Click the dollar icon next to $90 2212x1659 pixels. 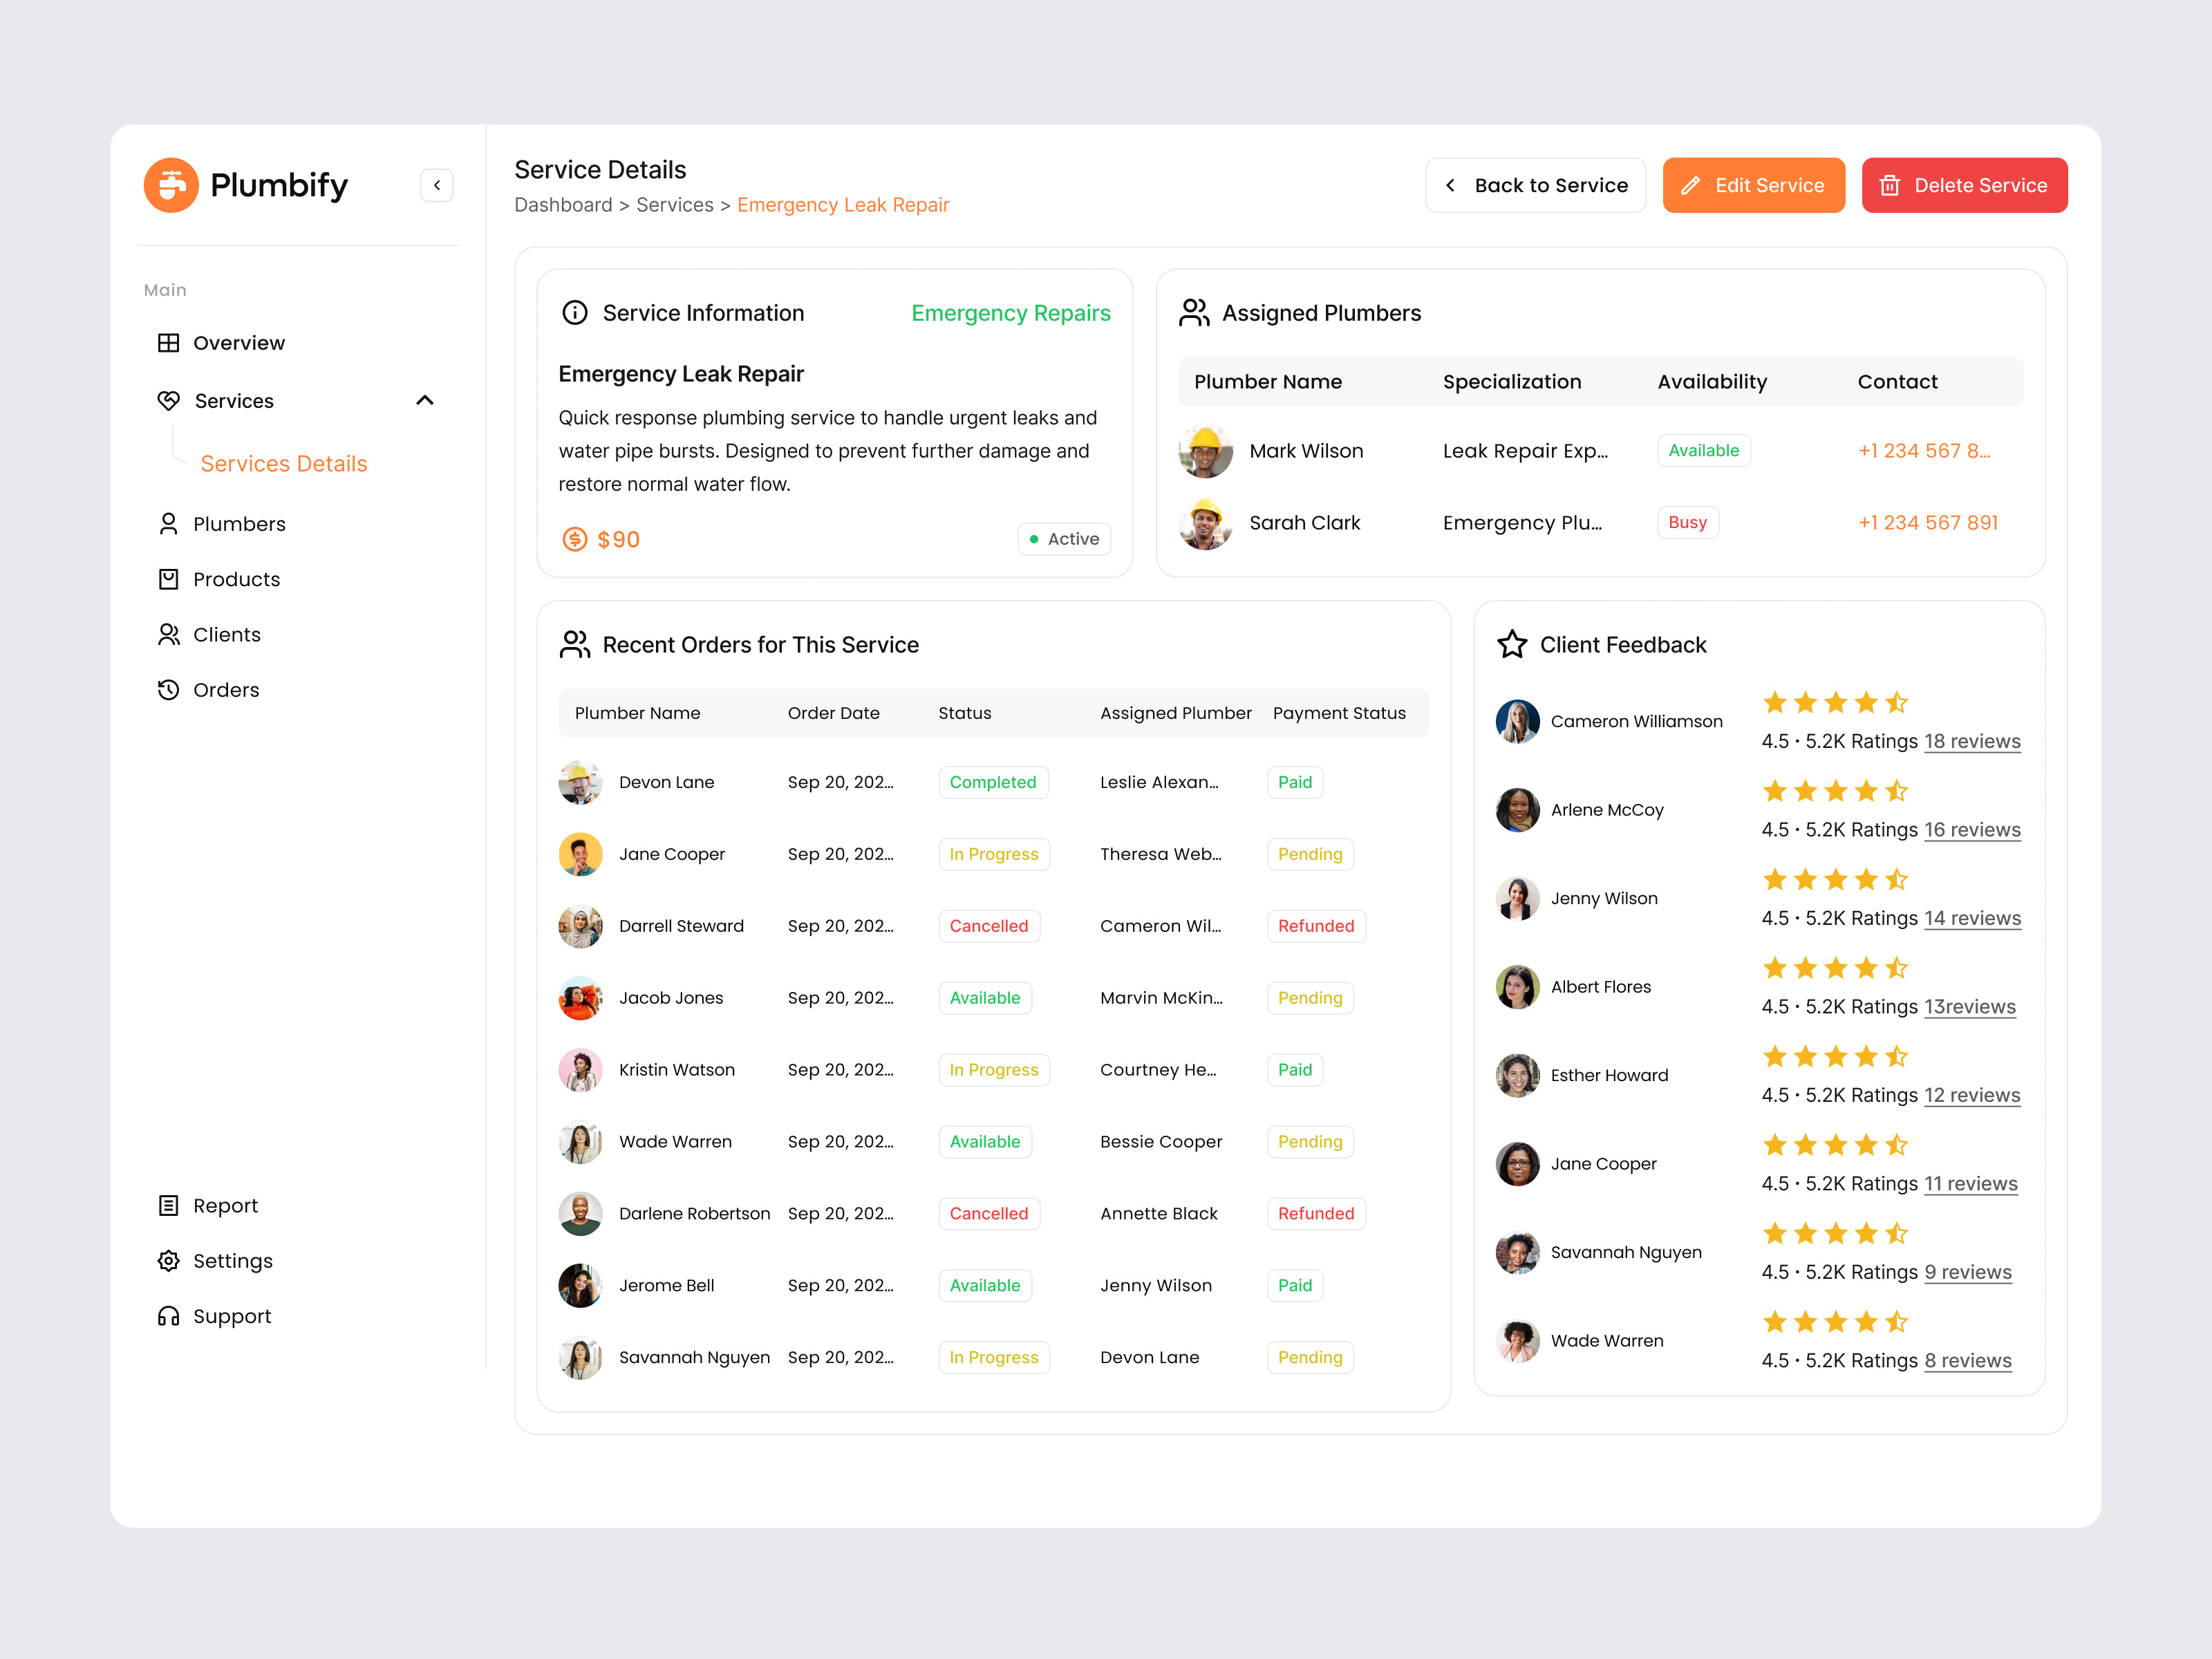[574, 539]
